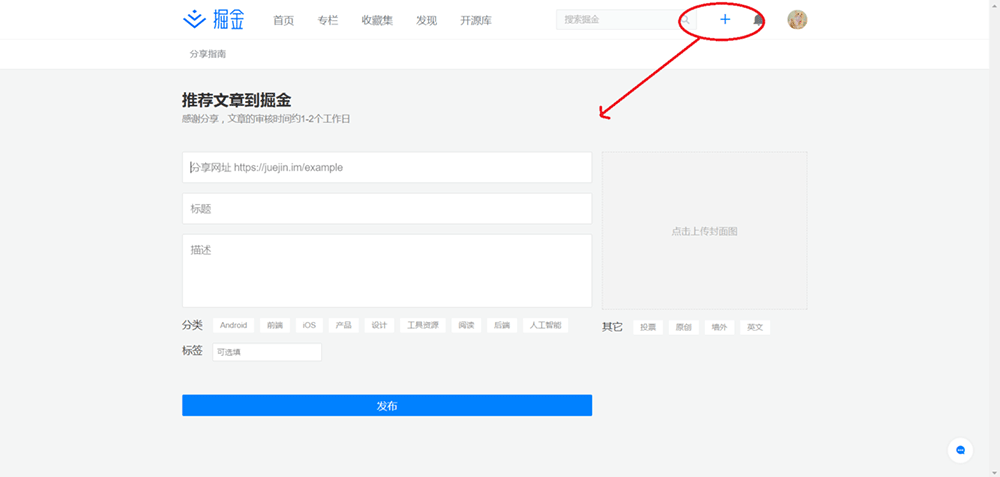Open the 分享指南 link
Viewport: 1000px width, 477px height.
(207, 54)
